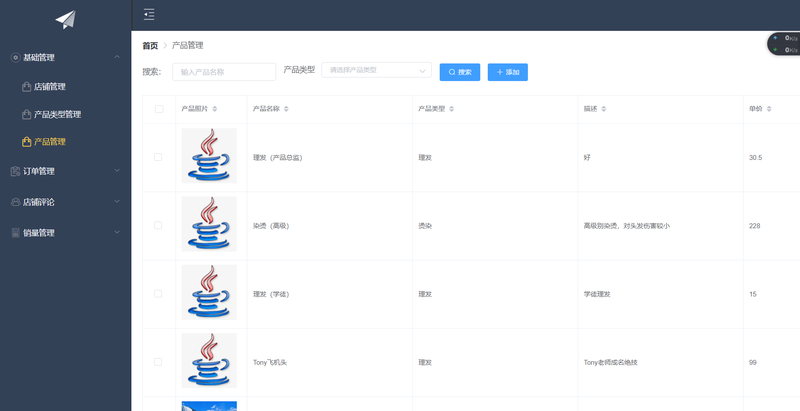This screenshot has width=800, height=411.
Task: Click price value 228
Action: click(755, 226)
